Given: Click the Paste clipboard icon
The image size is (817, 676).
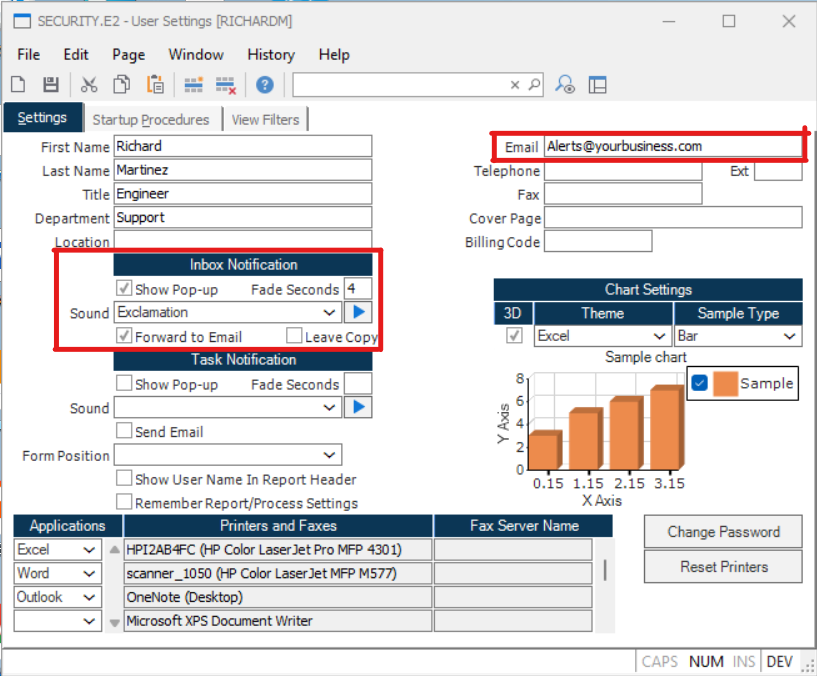Looking at the screenshot, I should click(155, 85).
